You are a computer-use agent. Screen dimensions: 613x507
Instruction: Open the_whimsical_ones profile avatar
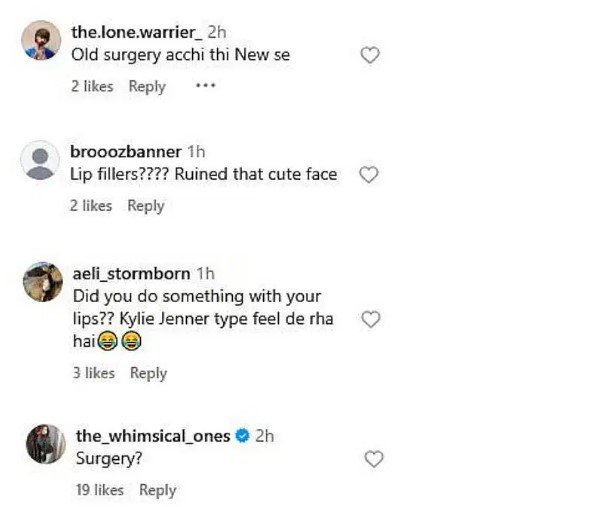46,444
